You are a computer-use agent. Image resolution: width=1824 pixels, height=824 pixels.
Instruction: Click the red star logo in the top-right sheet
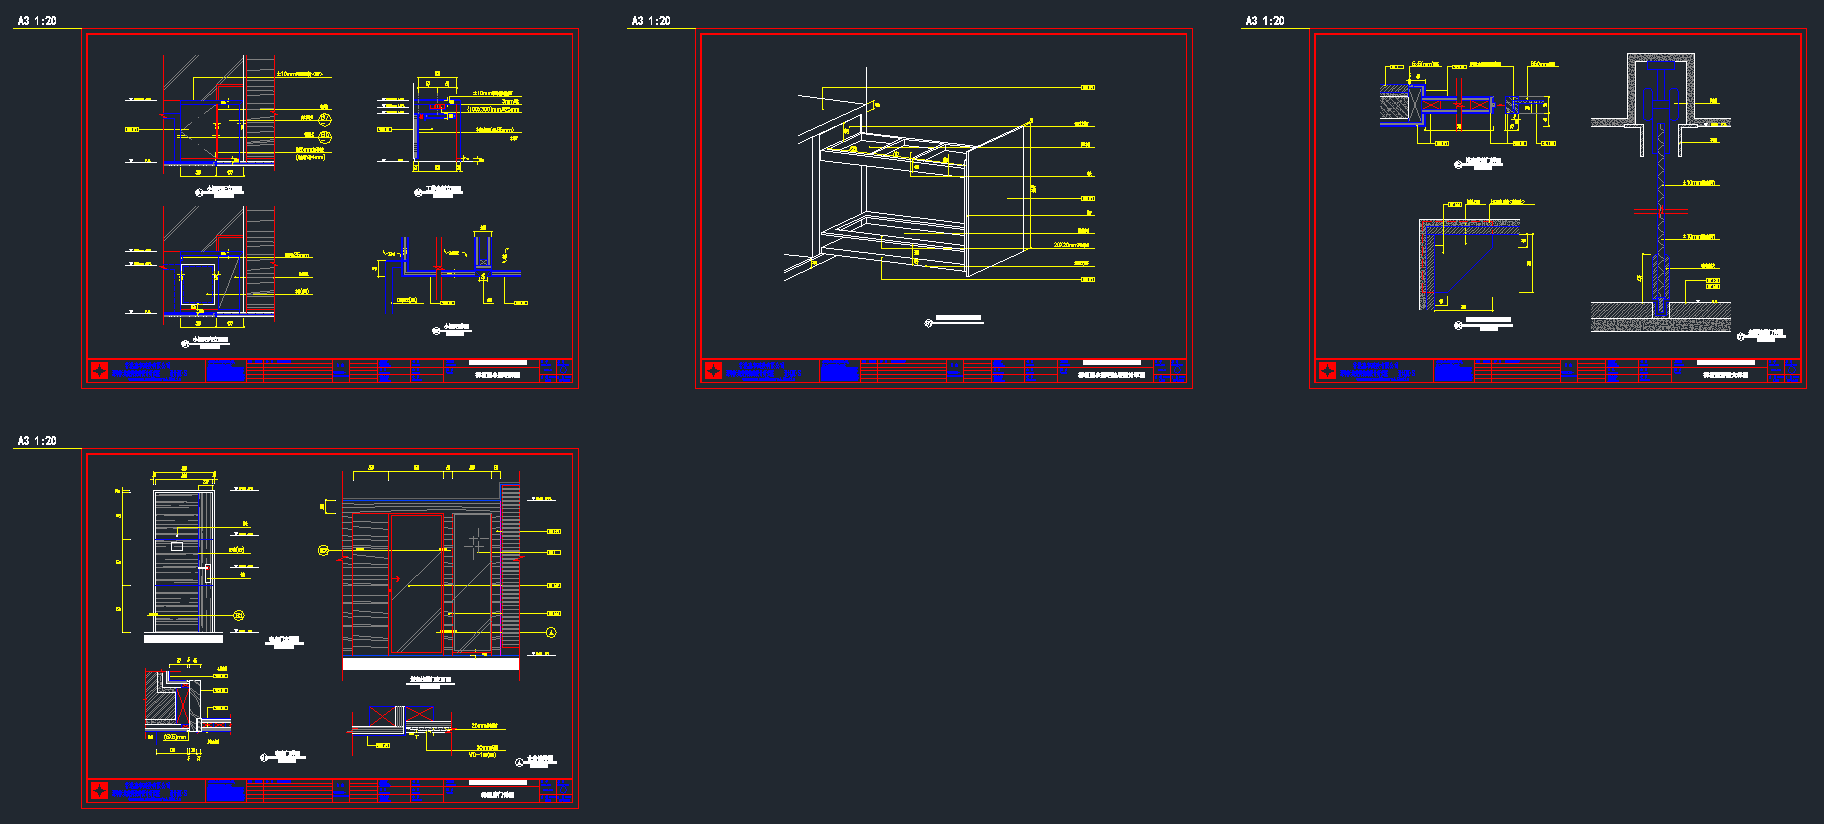pos(1327,372)
